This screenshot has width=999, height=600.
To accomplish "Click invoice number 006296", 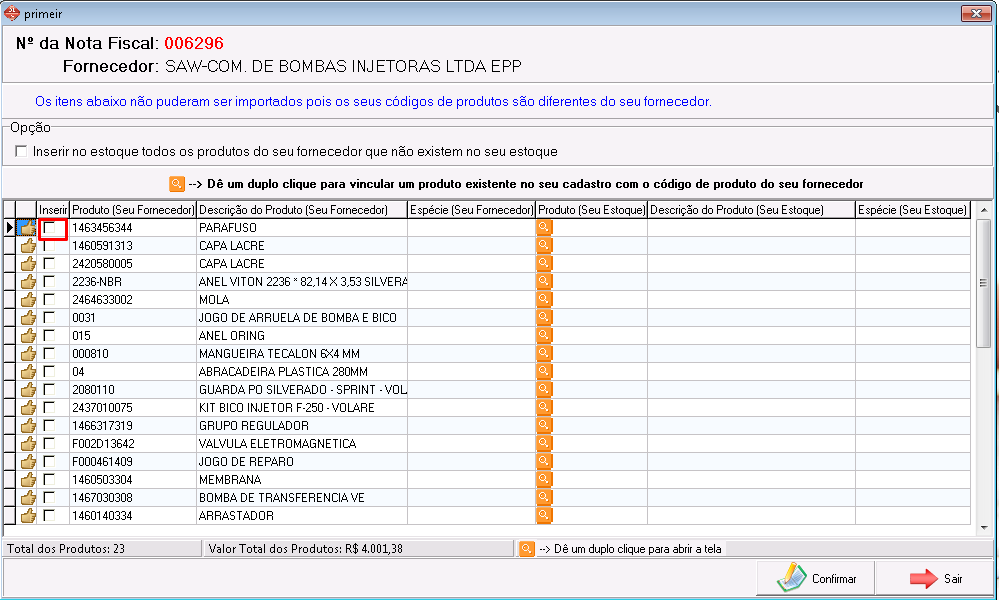I will click(x=194, y=43).
